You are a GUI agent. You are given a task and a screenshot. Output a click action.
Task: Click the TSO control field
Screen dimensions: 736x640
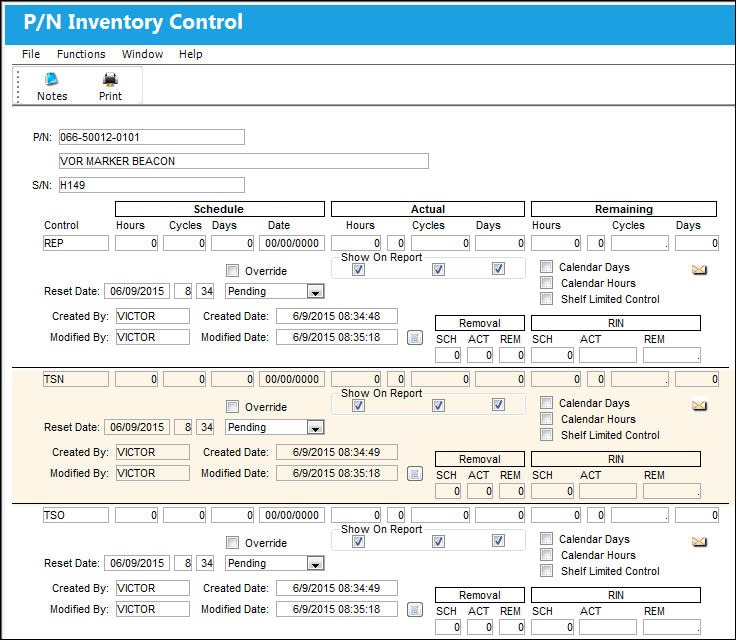[x=76, y=515]
